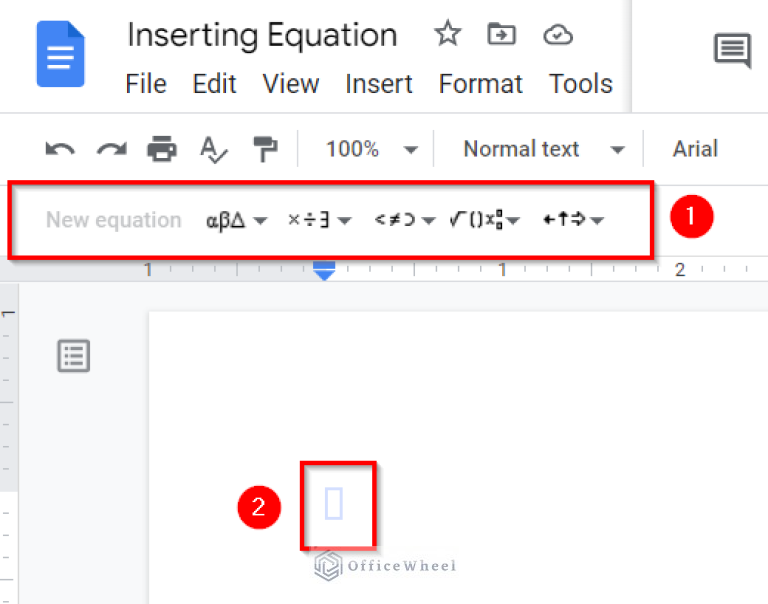Open the comment history icon
The height and width of the screenshot is (604, 768).
pyautogui.click(x=731, y=50)
